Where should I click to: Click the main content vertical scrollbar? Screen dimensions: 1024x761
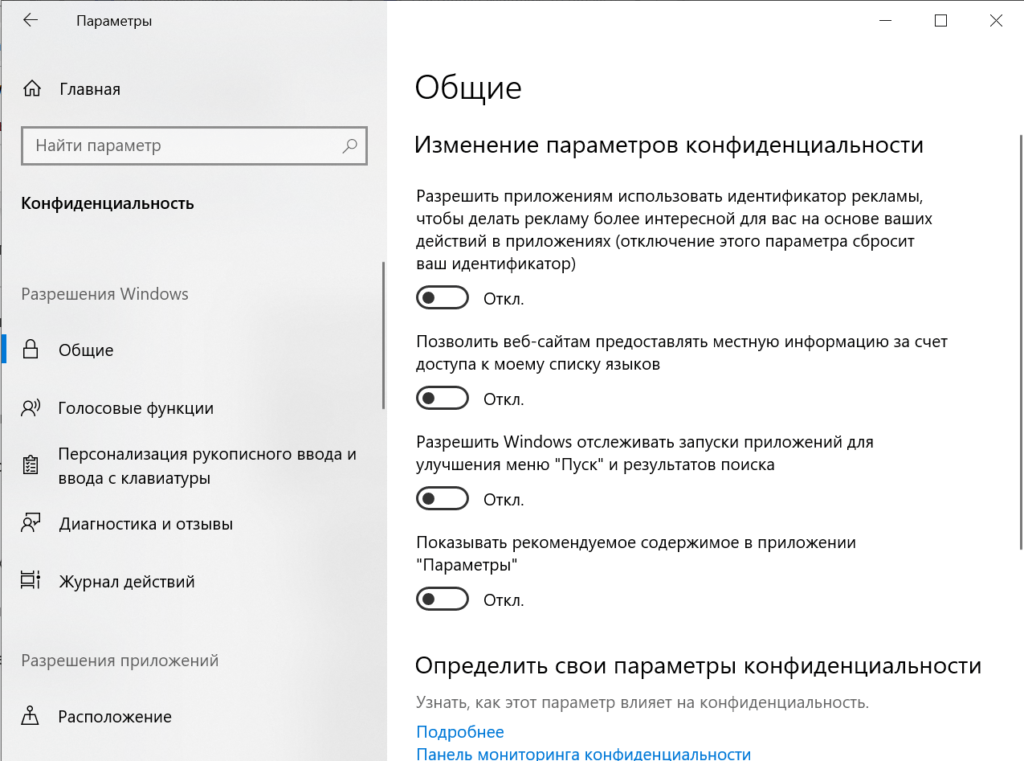pos(1021,342)
